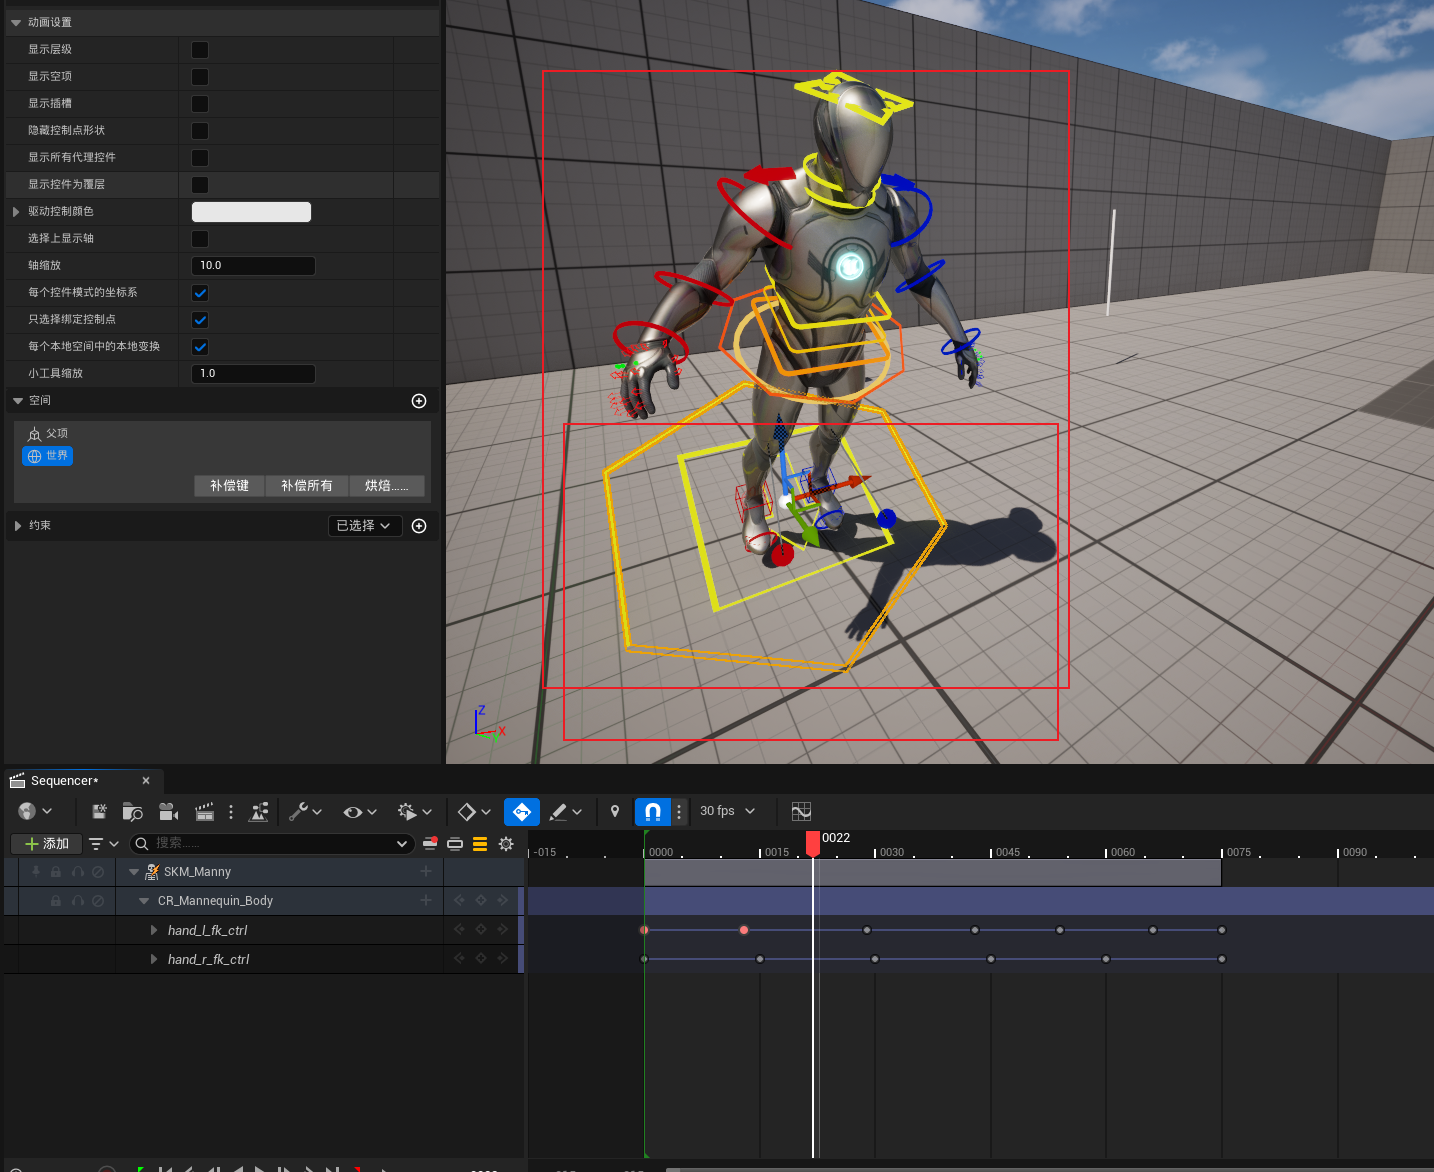Open the search field dropdown arrow
The image size is (1434, 1172).
[x=401, y=844]
